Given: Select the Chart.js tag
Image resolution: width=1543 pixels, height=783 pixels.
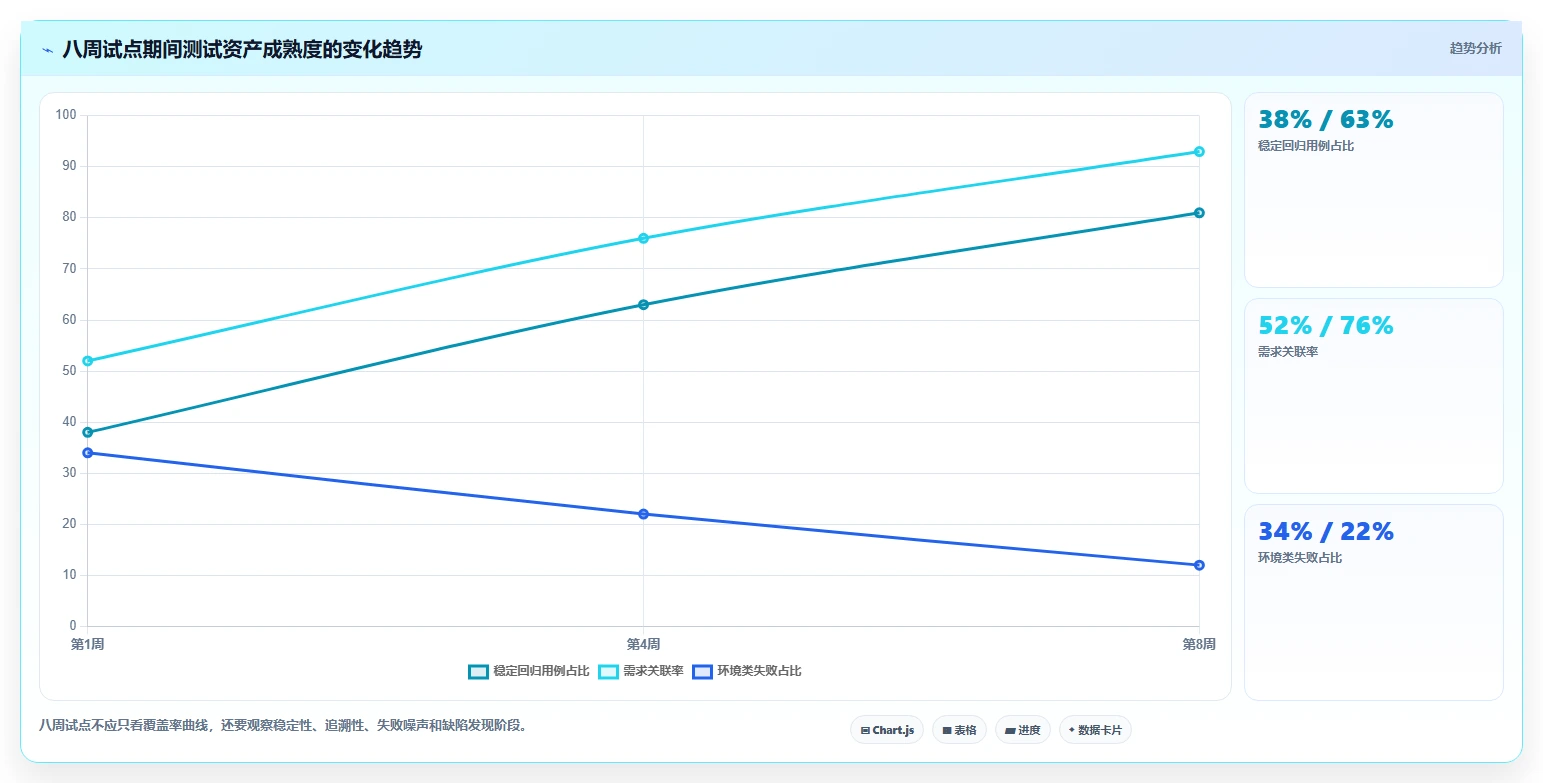Looking at the screenshot, I should tap(887, 730).
